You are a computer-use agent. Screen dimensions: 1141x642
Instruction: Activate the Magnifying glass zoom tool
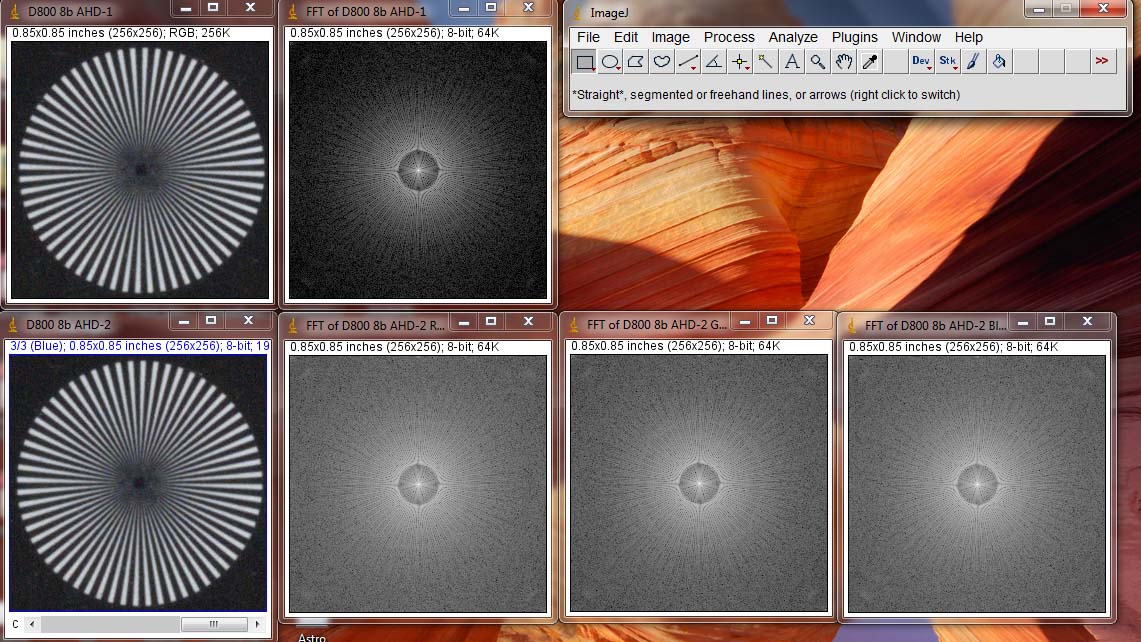[818, 62]
